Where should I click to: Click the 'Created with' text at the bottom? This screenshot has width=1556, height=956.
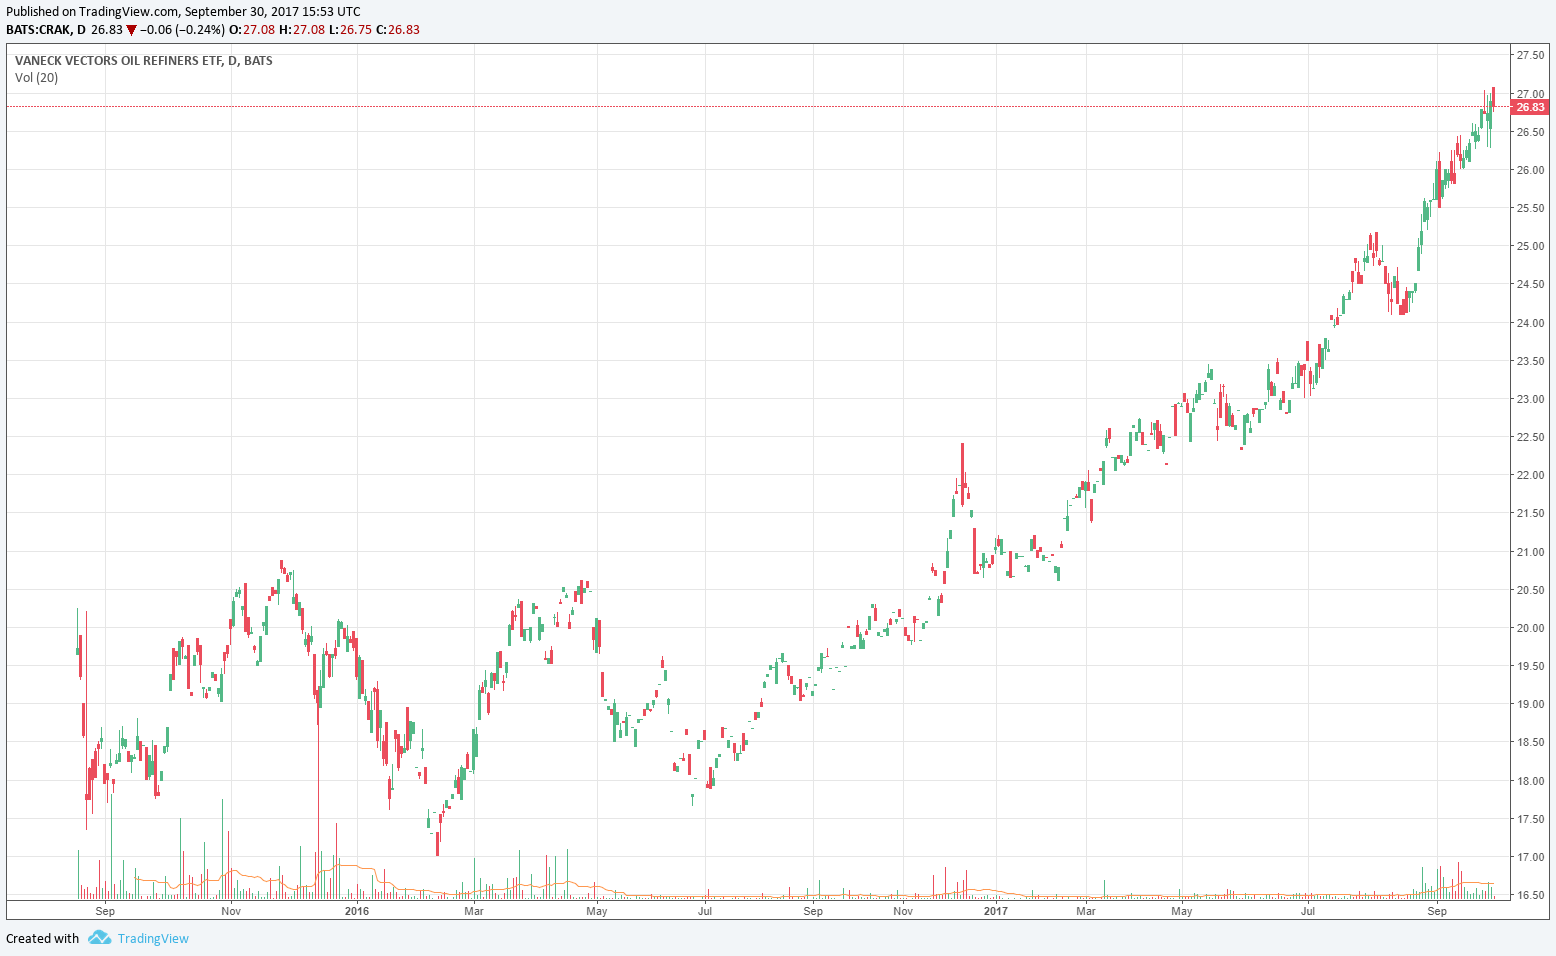(42, 939)
